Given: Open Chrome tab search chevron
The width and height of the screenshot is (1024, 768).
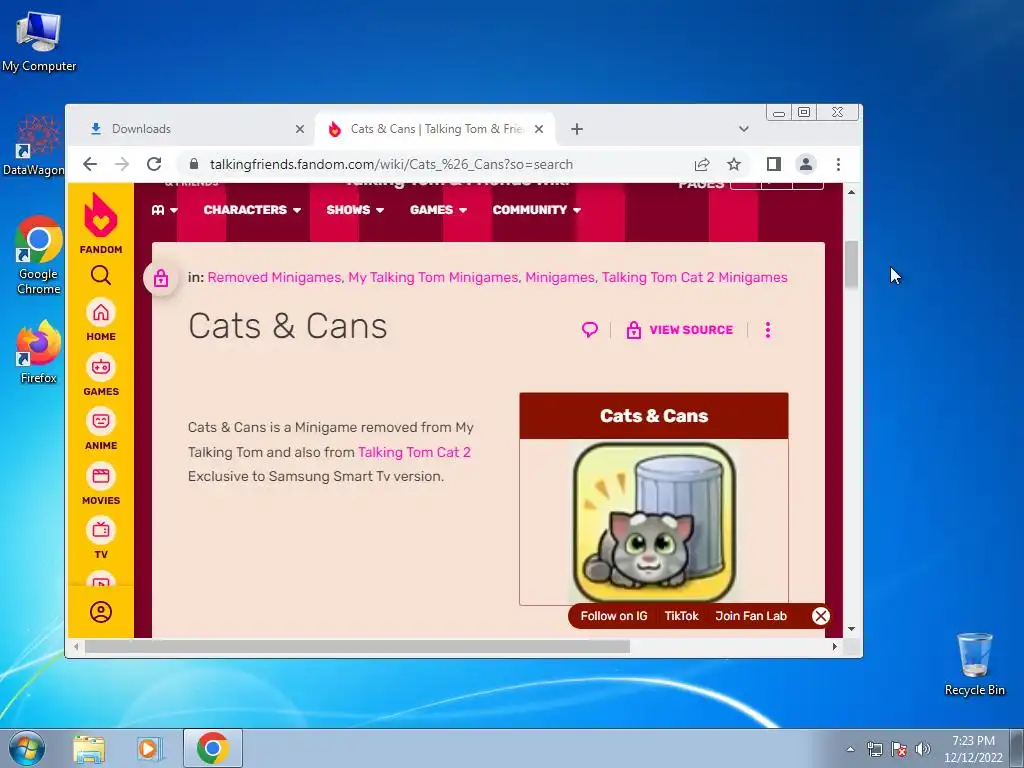Looking at the screenshot, I should tap(743, 129).
